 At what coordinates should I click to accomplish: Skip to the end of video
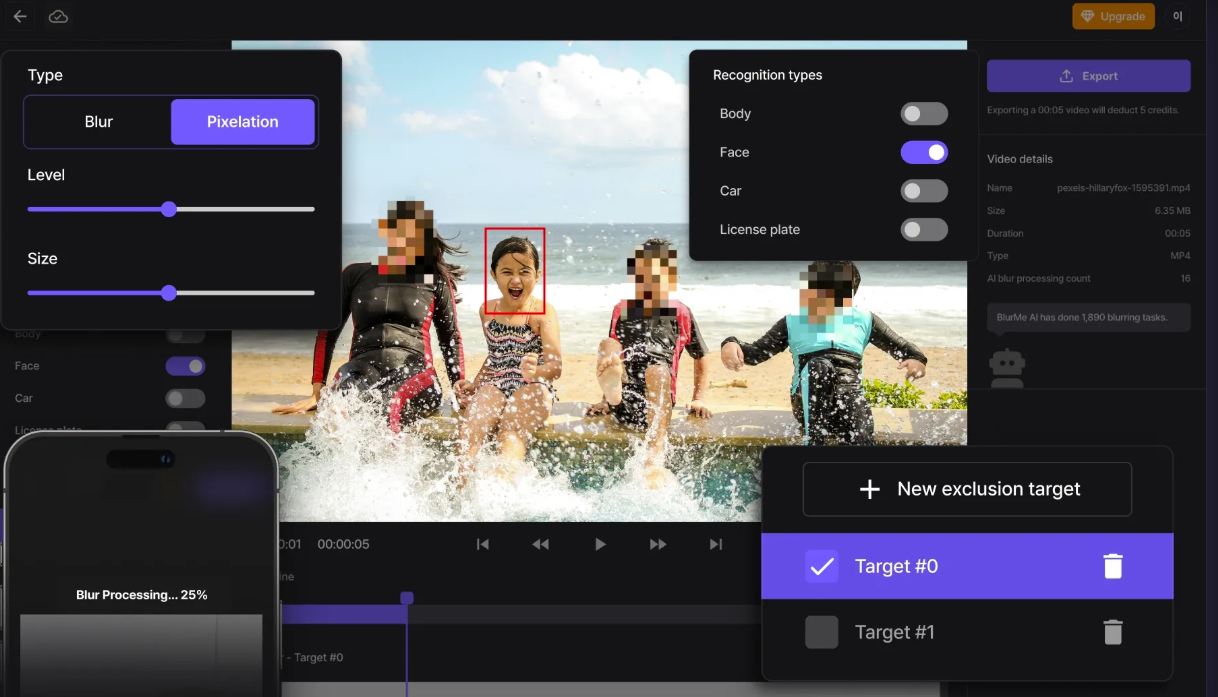coord(715,544)
